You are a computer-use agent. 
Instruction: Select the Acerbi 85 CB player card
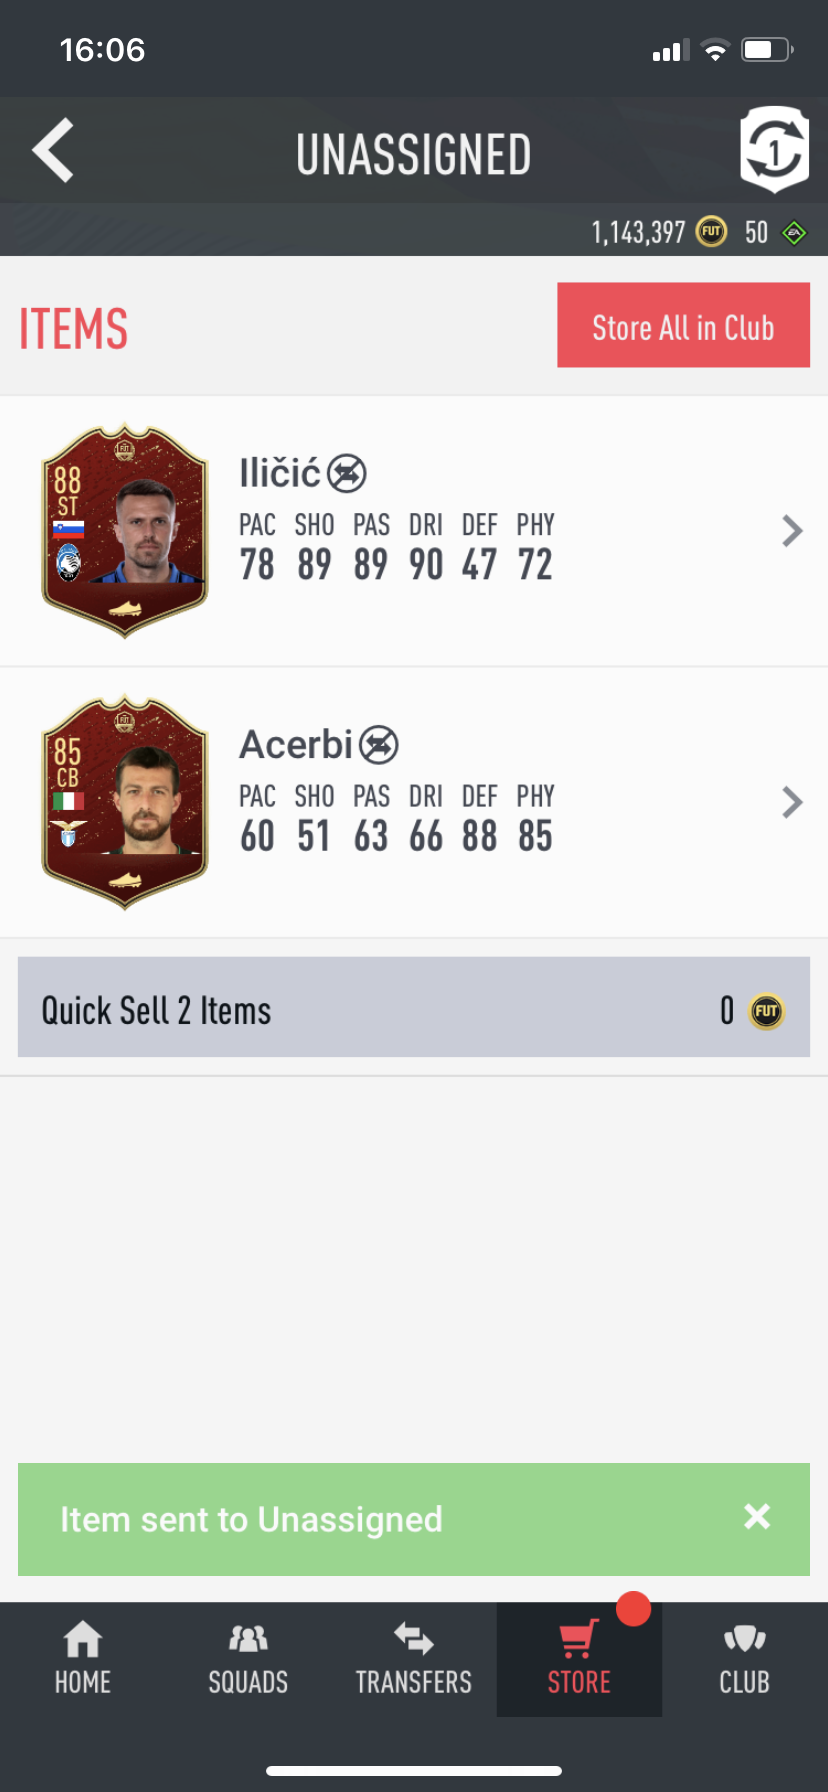point(125,802)
